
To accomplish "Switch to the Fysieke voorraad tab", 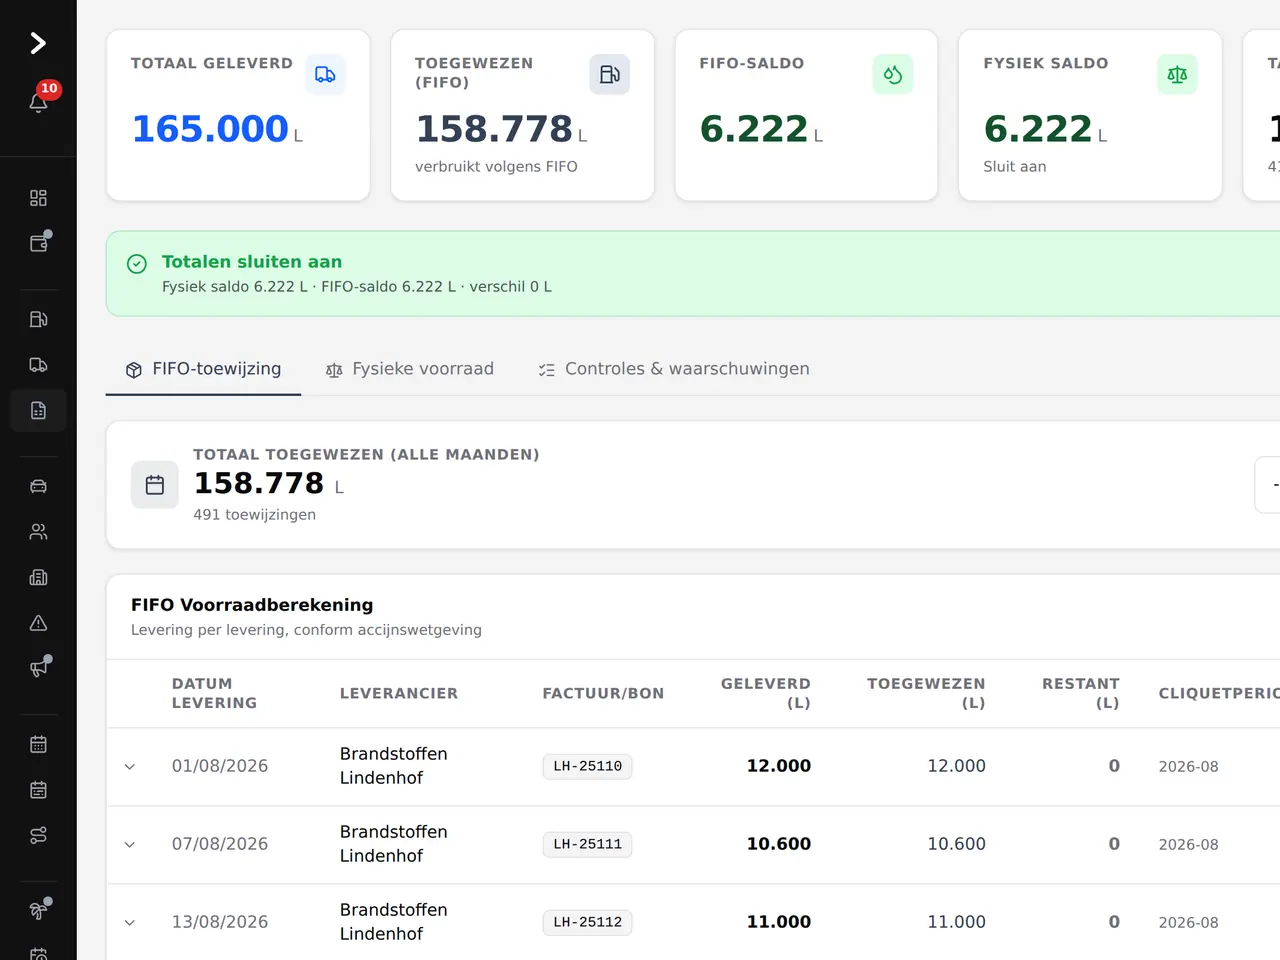I will [x=410, y=369].
